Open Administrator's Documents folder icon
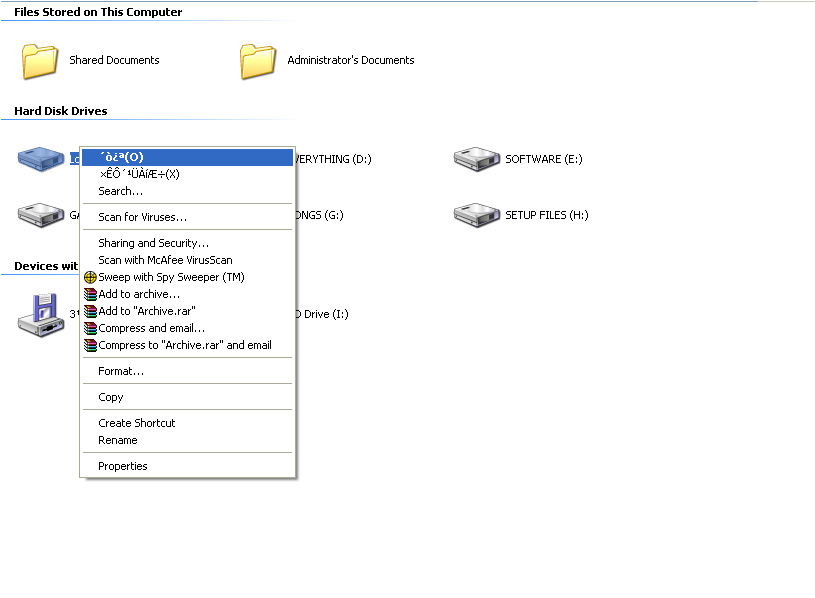The height and width of the screenshot is (598, 815). (x=258, y=61)
